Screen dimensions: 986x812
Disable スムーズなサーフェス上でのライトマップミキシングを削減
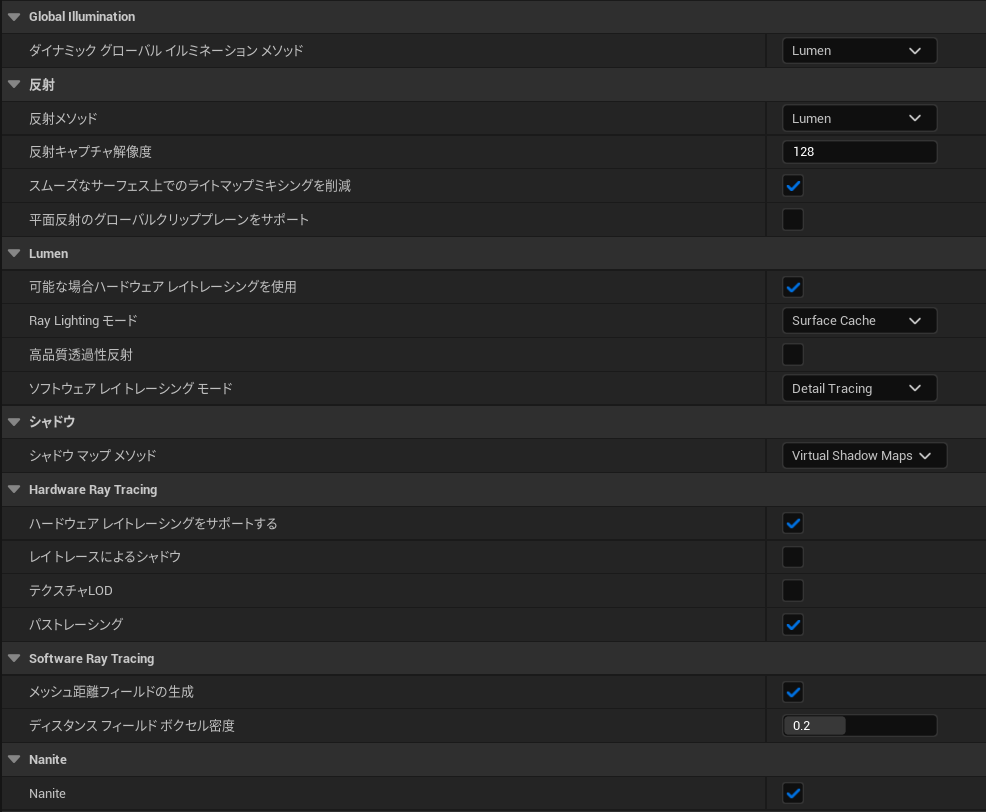[x=792, y=185]
